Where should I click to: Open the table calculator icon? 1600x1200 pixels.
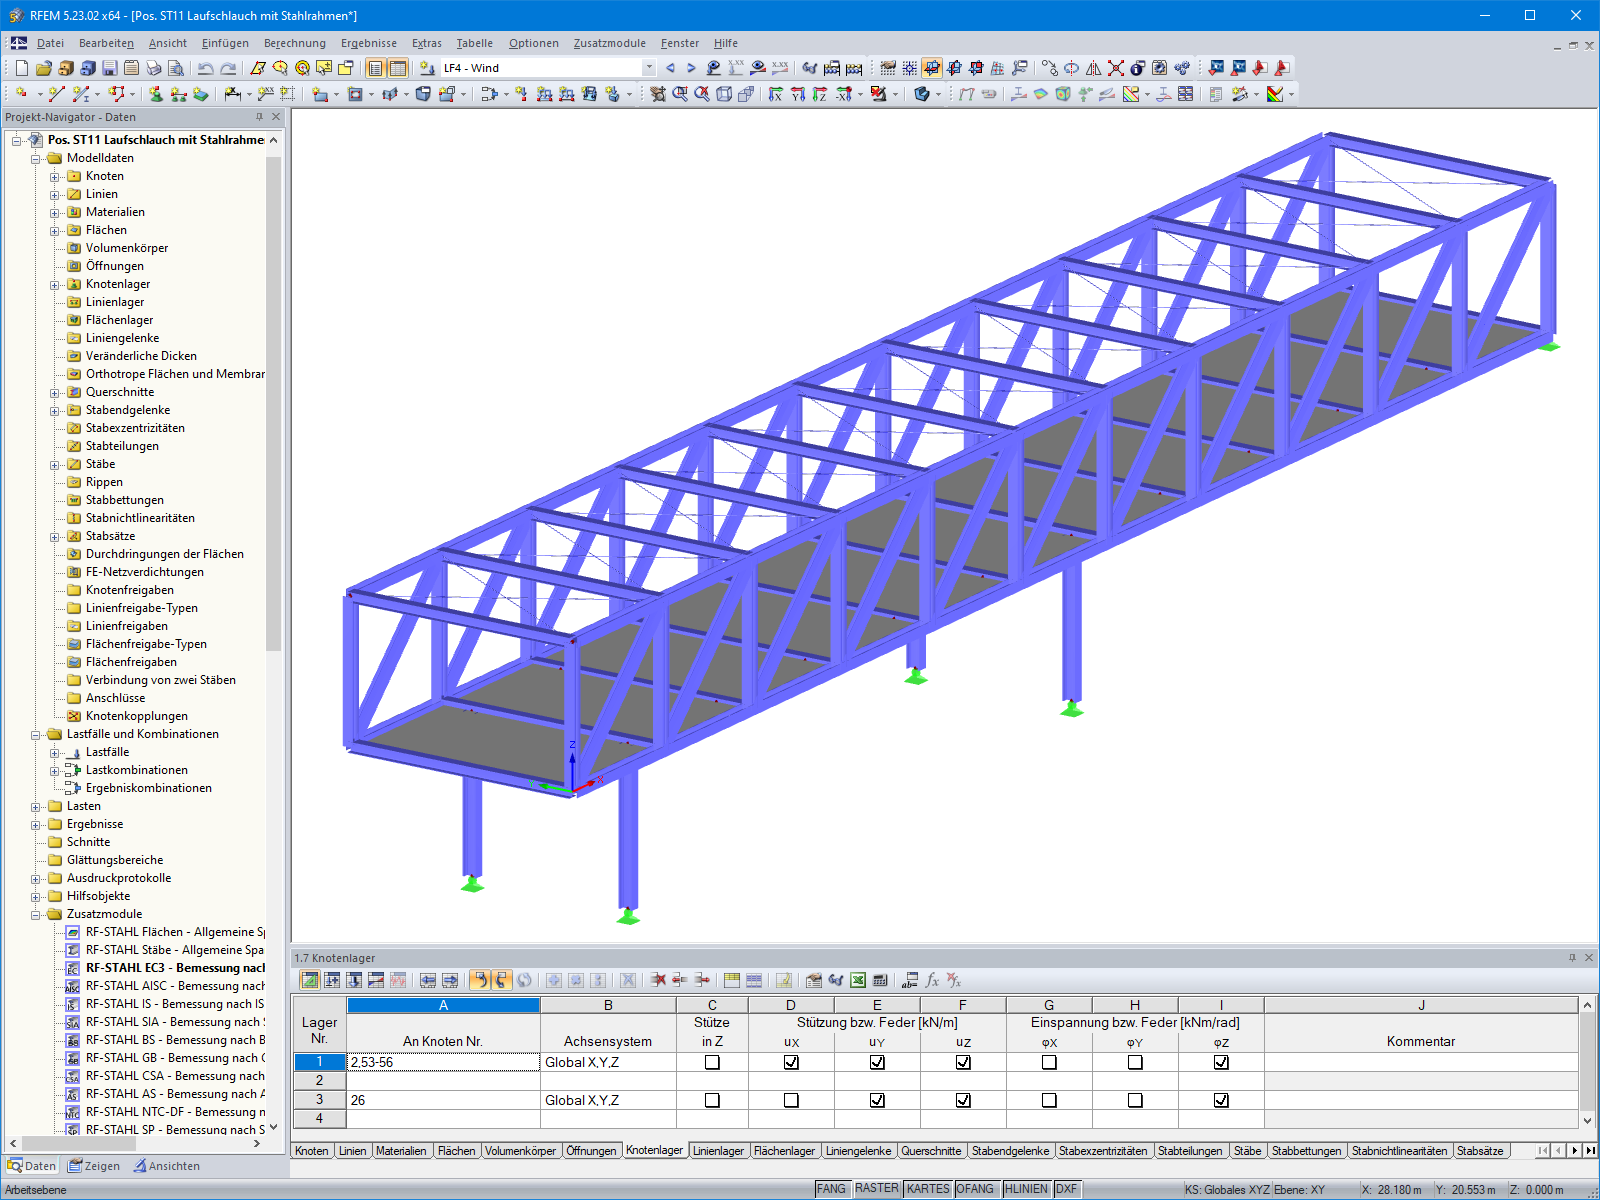pos(879,981)
